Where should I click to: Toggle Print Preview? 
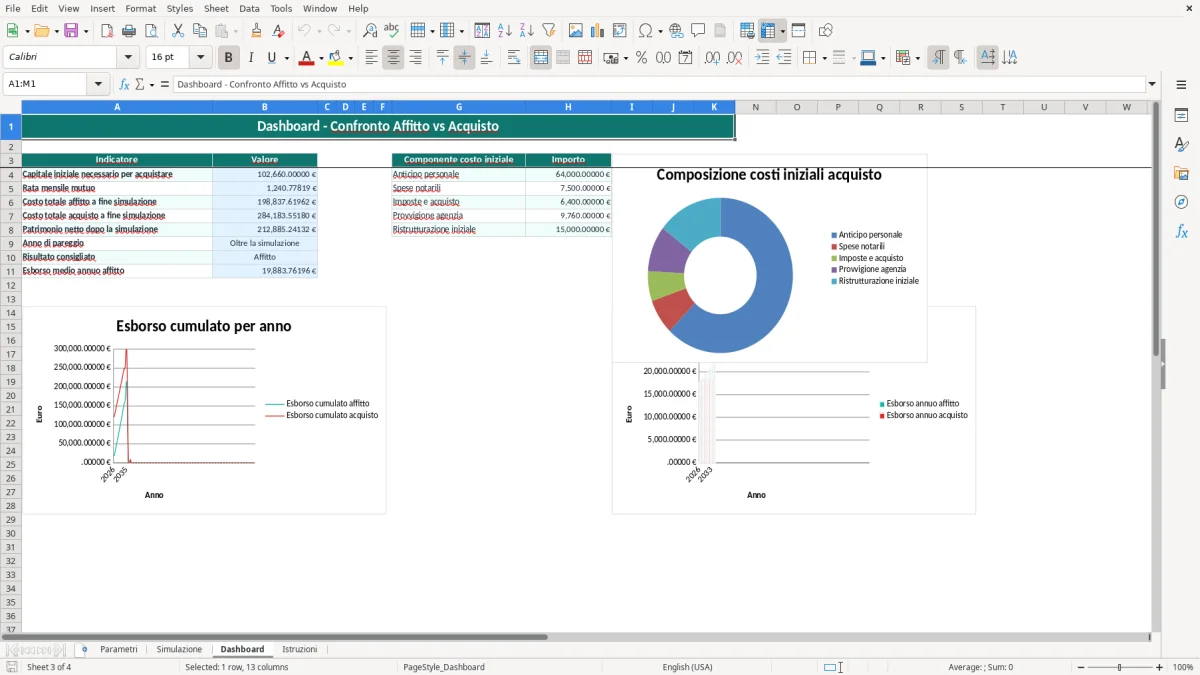(151, 31)
